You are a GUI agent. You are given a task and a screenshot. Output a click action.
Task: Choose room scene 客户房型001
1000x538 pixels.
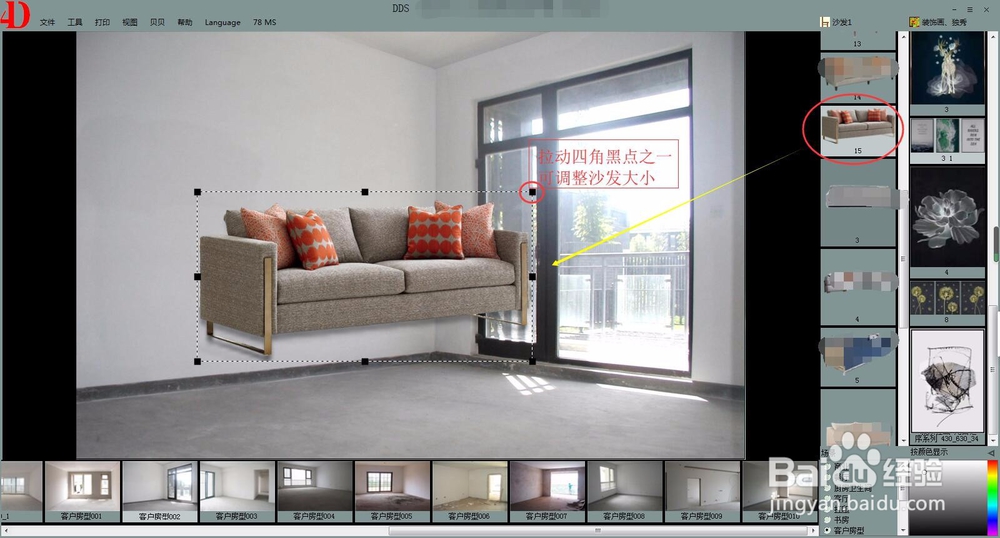tap(82, 491)
